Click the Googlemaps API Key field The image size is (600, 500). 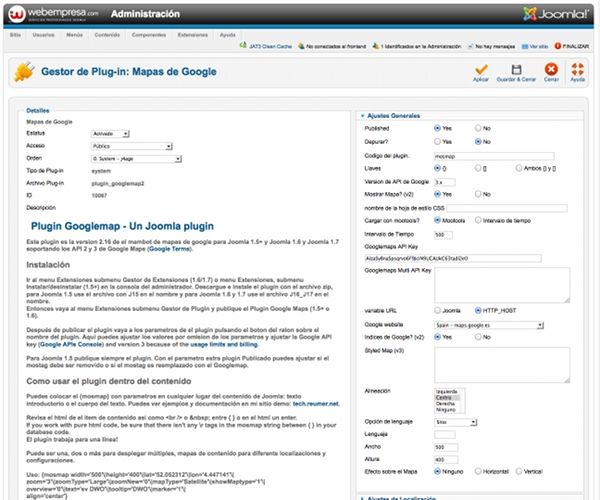453,259
